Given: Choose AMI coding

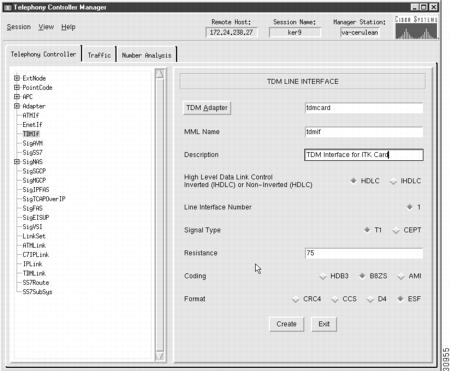Looking at the screenshot, I should tap(401, 276).
